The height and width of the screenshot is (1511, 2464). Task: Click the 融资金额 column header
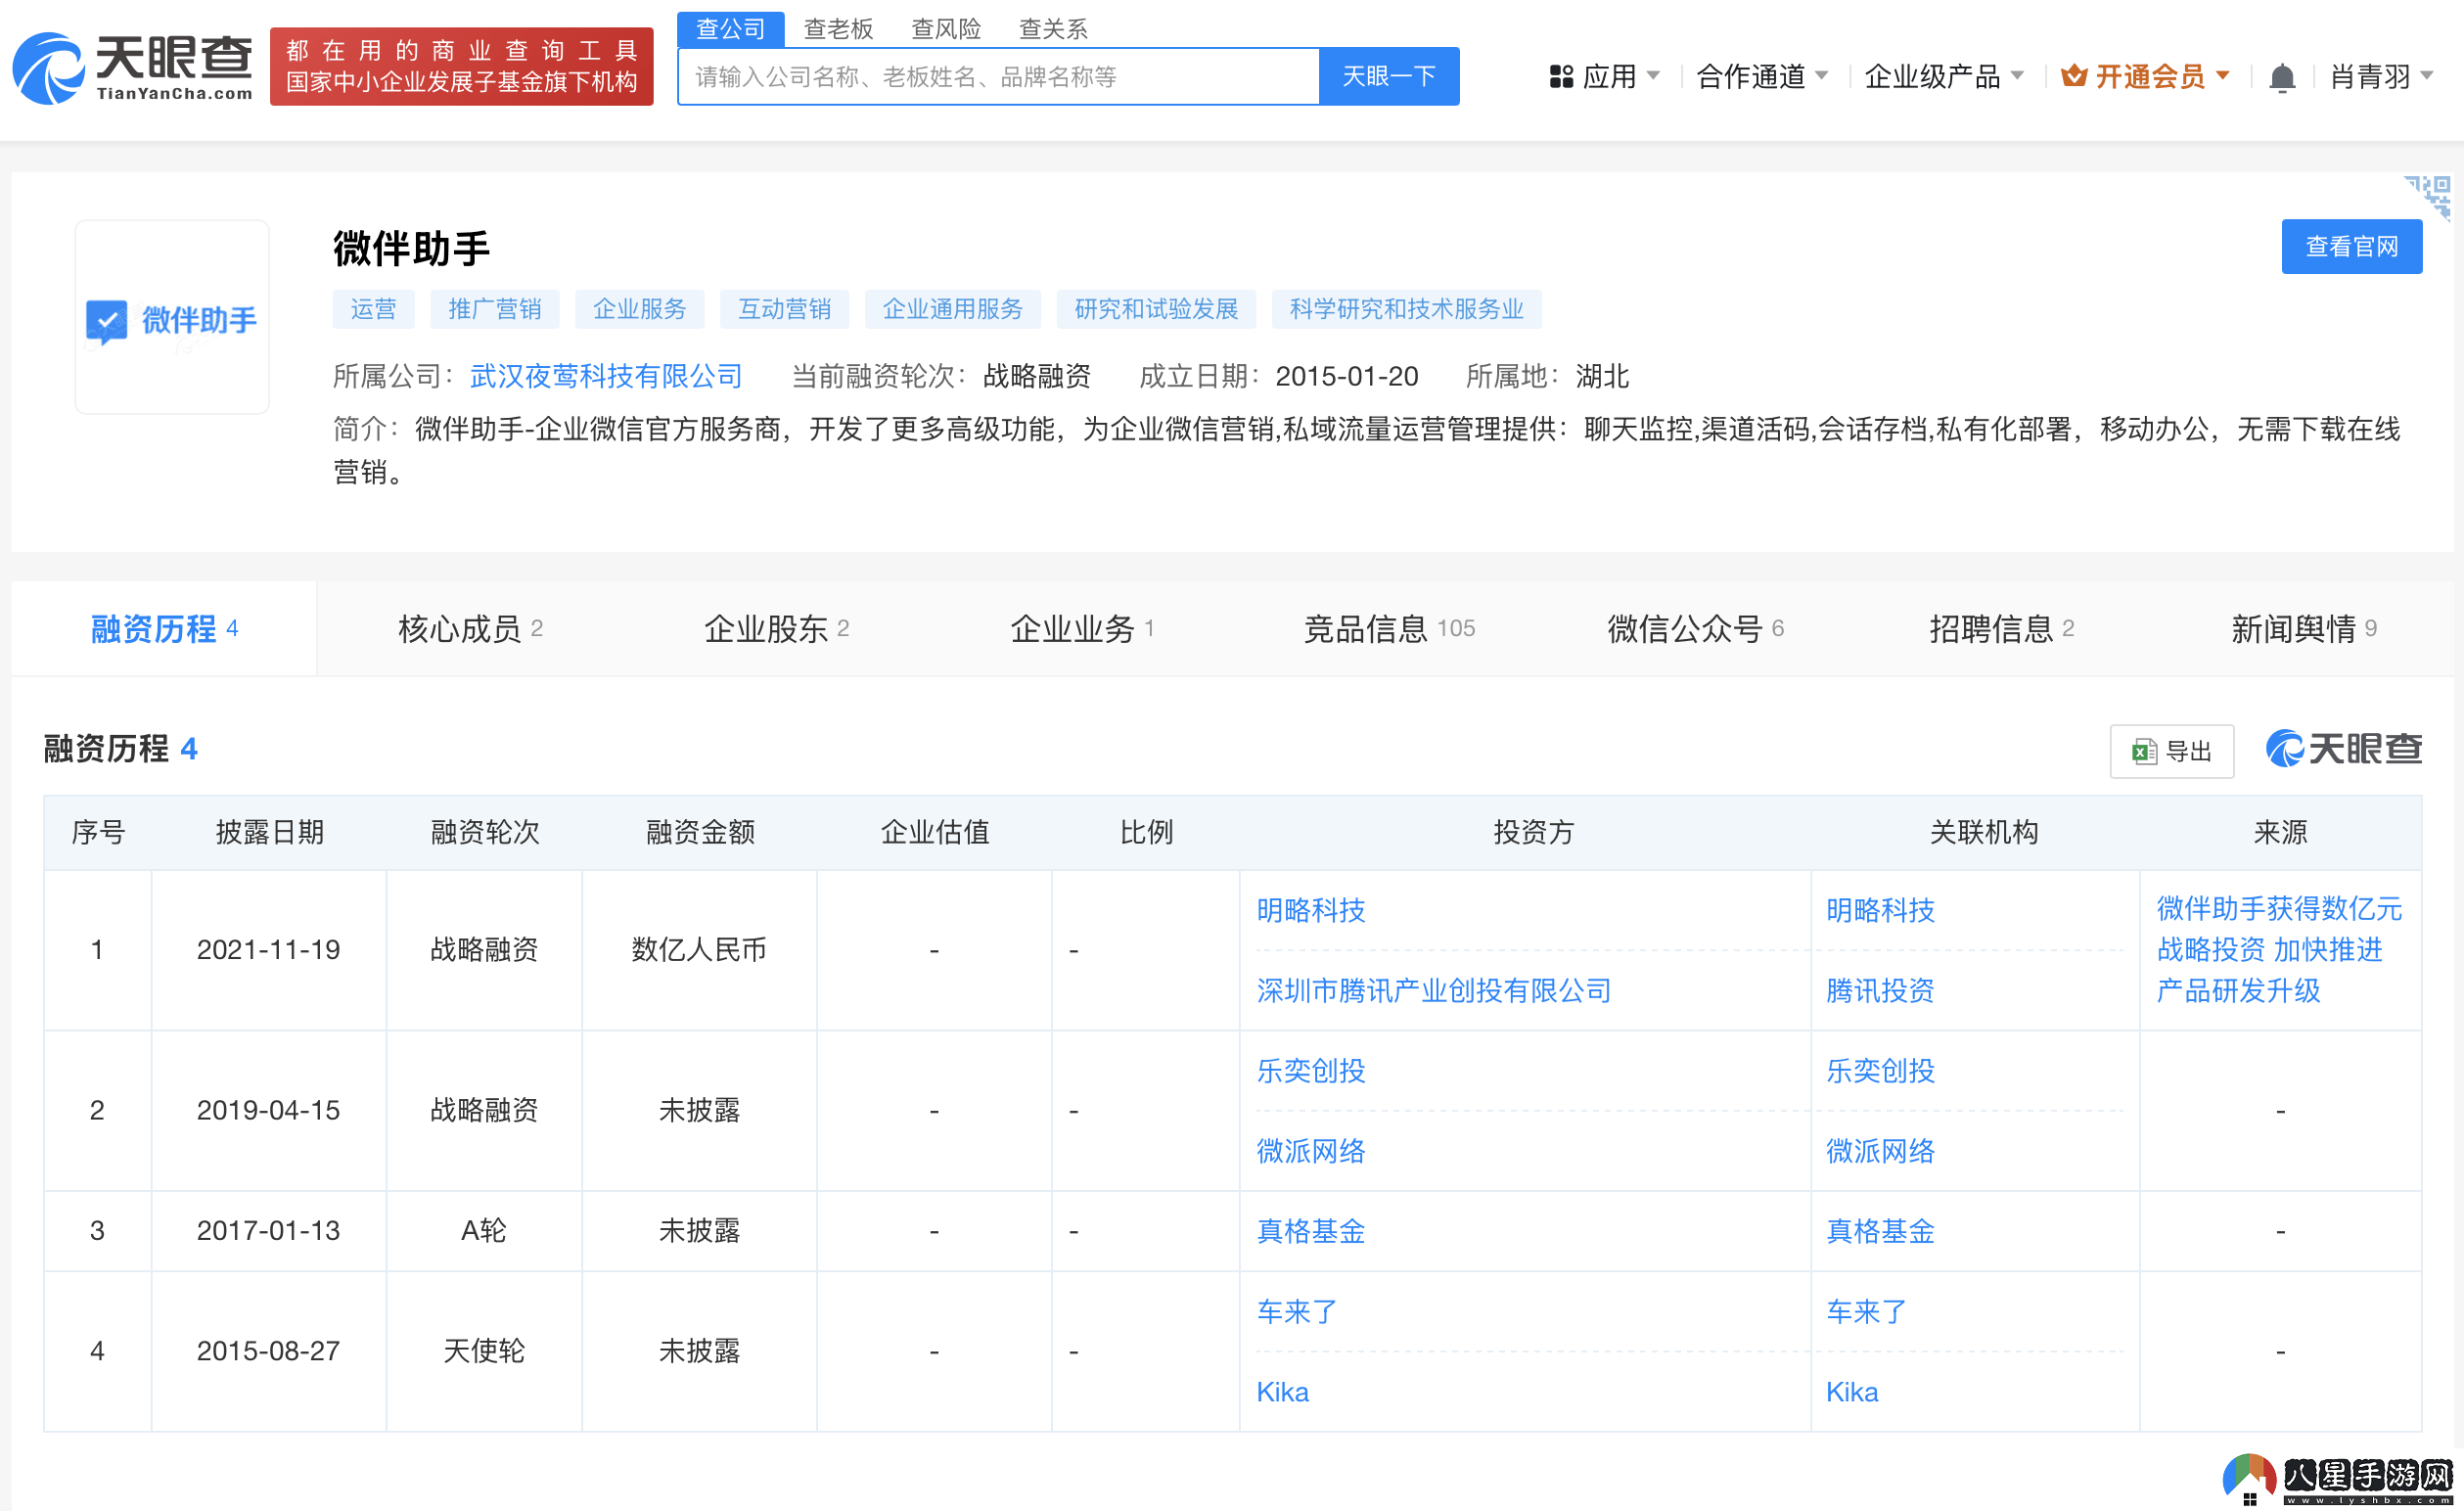[700, 832]
